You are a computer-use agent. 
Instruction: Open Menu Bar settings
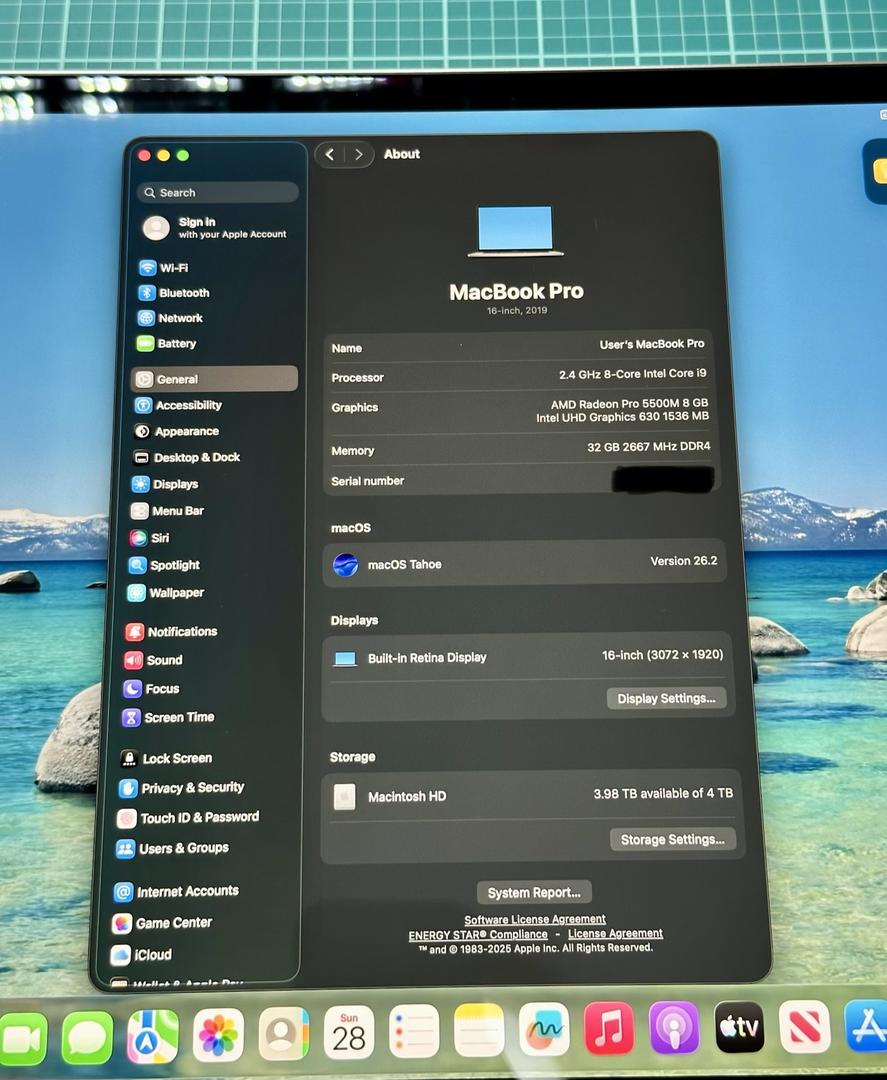click(167, 511)
